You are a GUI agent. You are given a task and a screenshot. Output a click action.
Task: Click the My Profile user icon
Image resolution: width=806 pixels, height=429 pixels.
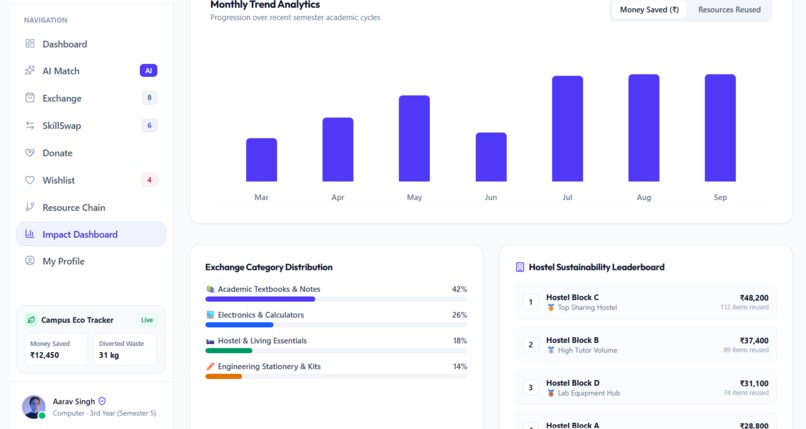coord(30,261)
